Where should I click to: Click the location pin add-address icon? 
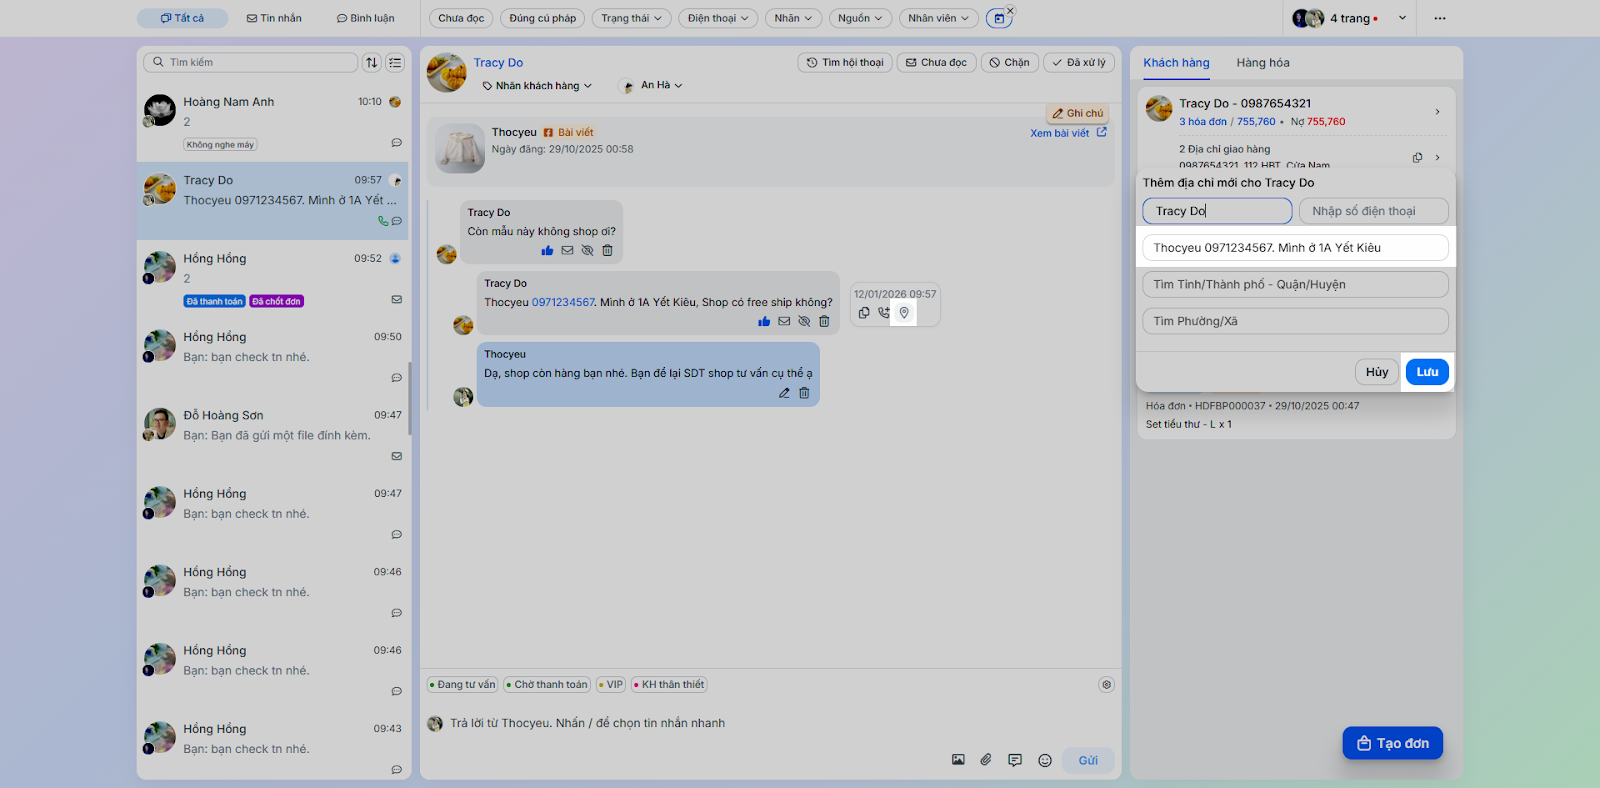(x=904, y=313)
